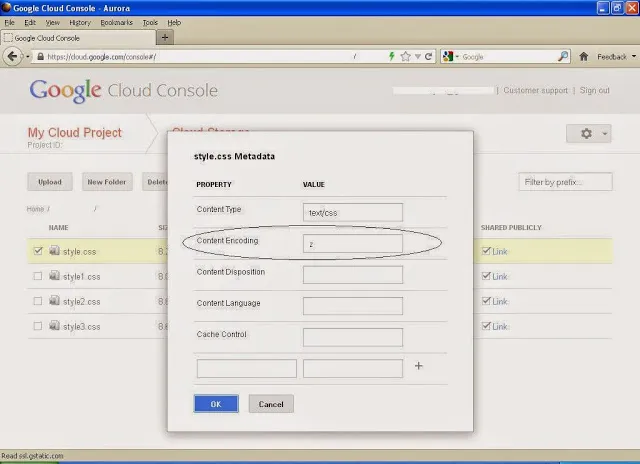This screenshot has width=640, height=464.
Task: Click the New Folder button
Action: pyautogui.click(x=107, y=182)
